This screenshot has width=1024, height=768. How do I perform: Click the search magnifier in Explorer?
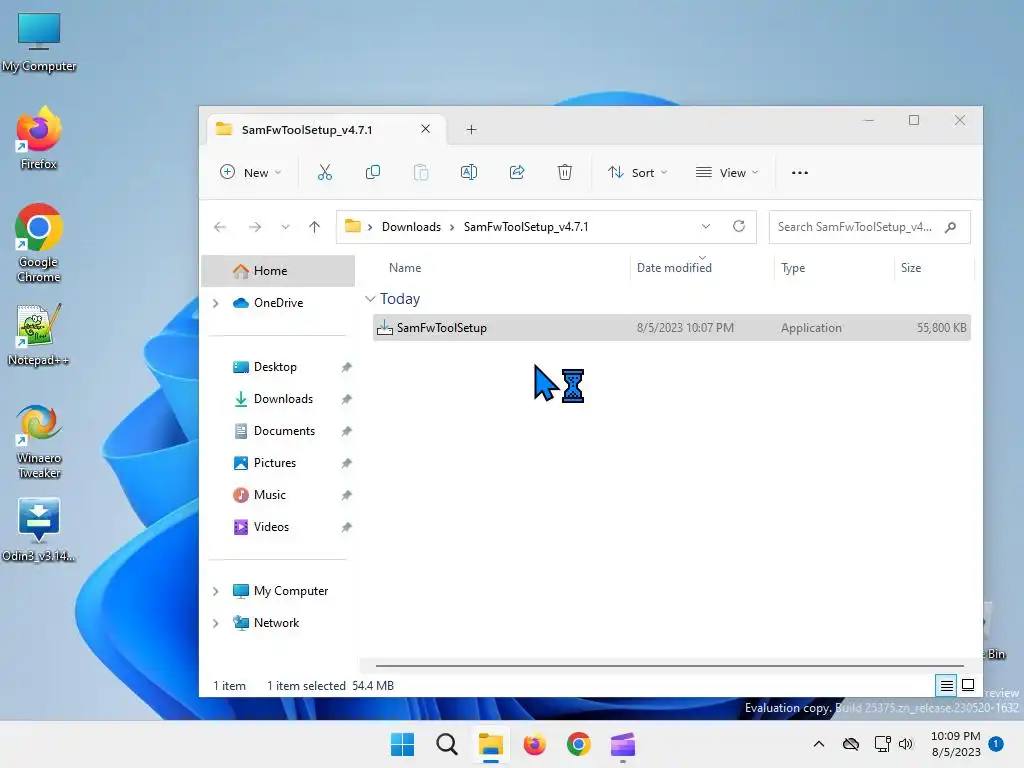[x=951, y=227]
